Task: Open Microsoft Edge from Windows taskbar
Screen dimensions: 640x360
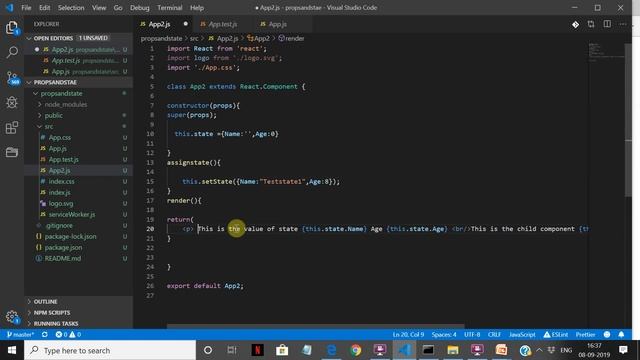Action: (331, 350)
